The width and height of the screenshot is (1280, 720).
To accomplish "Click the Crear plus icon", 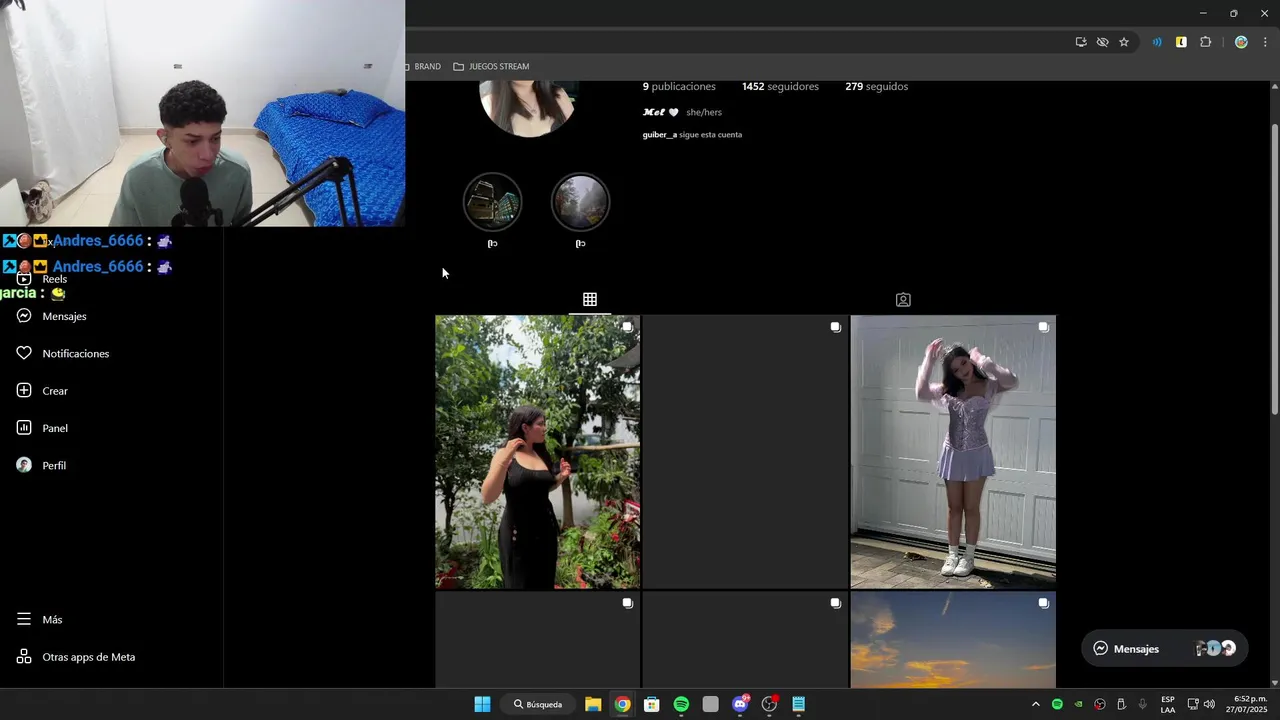I will (24, 390).
